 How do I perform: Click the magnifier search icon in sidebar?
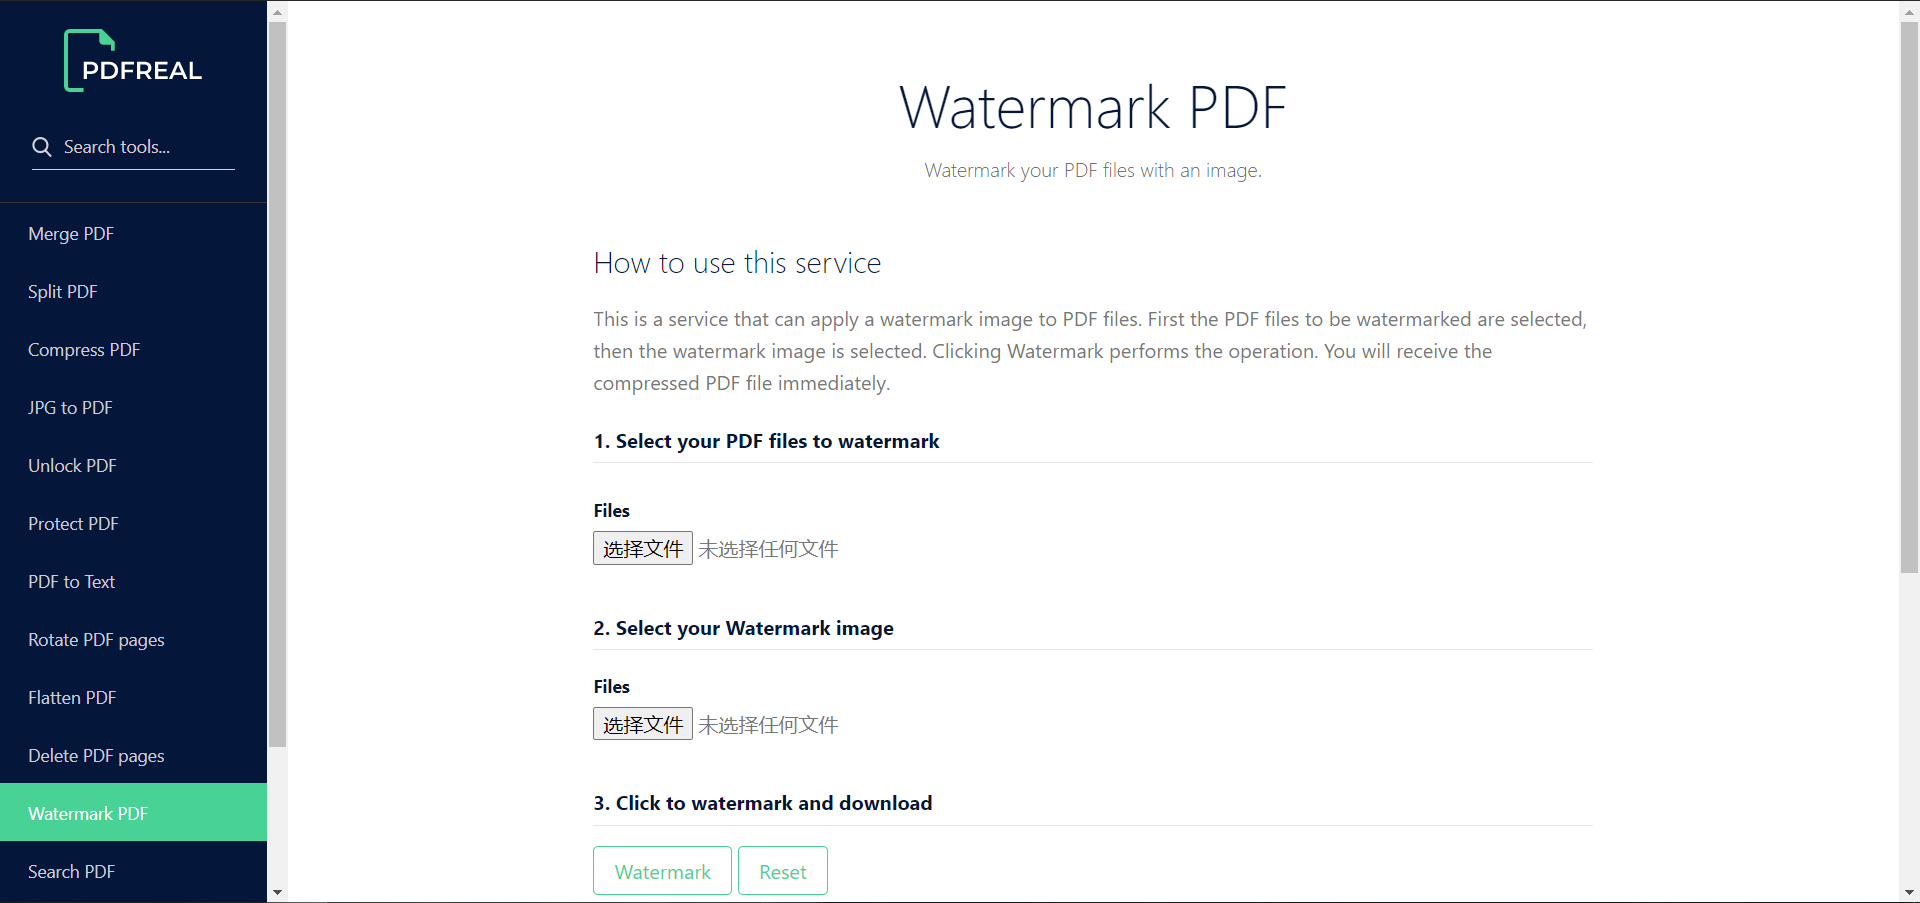tap(42, 147)
